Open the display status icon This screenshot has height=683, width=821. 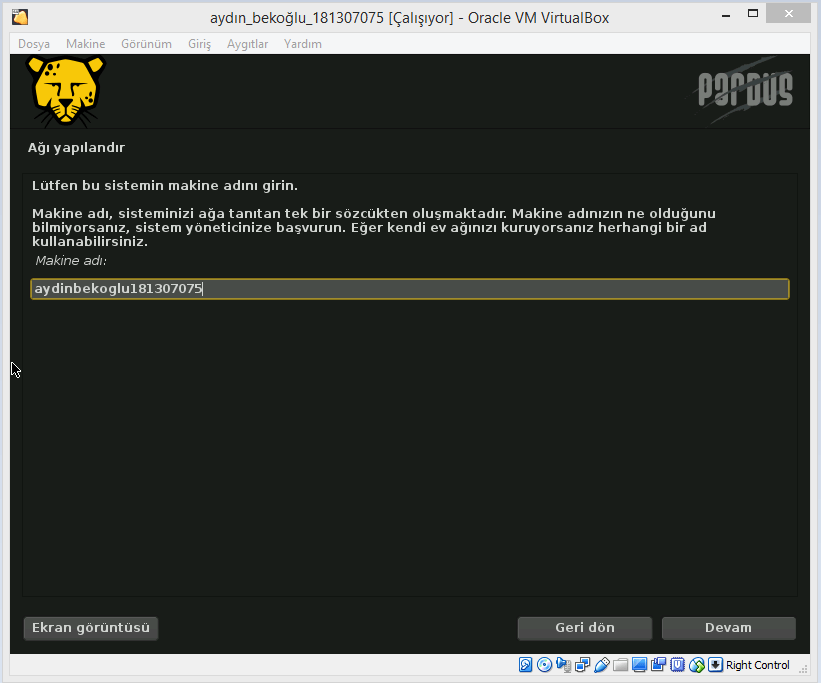coord(639,665)
